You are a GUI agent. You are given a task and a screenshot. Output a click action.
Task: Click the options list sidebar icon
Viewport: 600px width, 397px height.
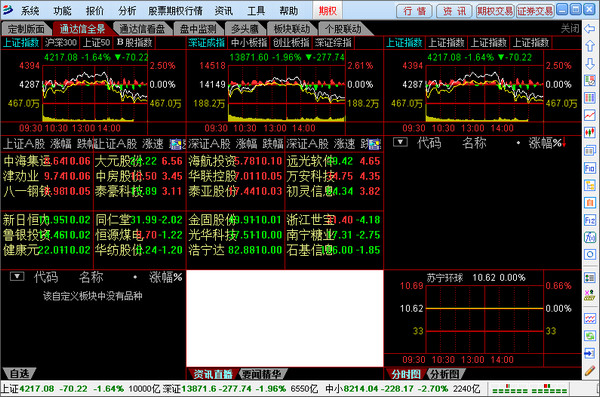[590, 278]
